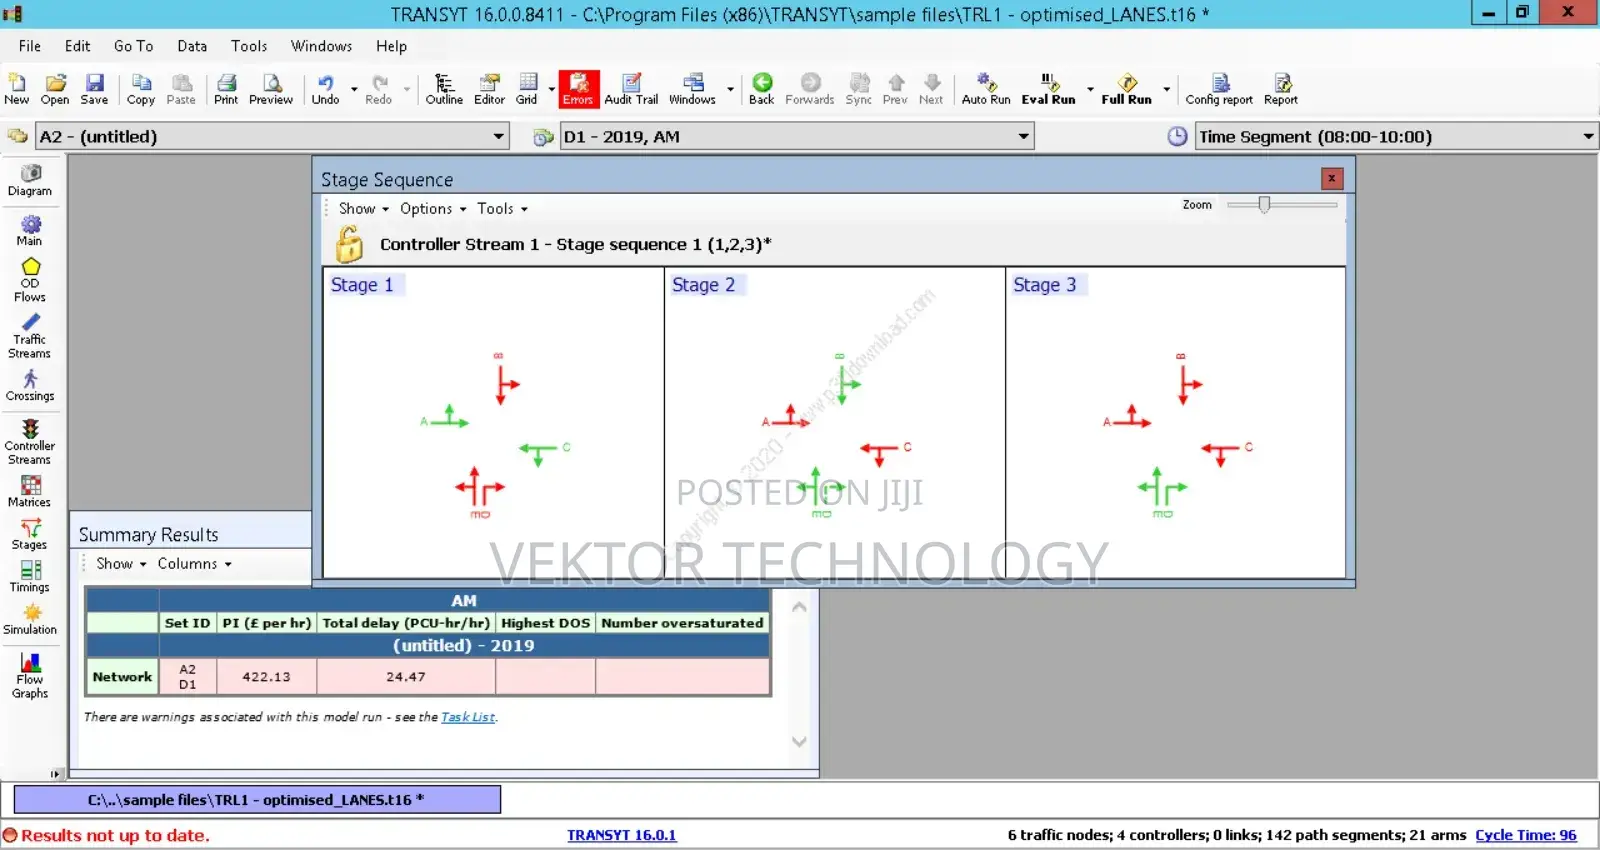Viewport: 1600px width, 850px height.
Task: Generate the Report
Action: pos(1281,88)
